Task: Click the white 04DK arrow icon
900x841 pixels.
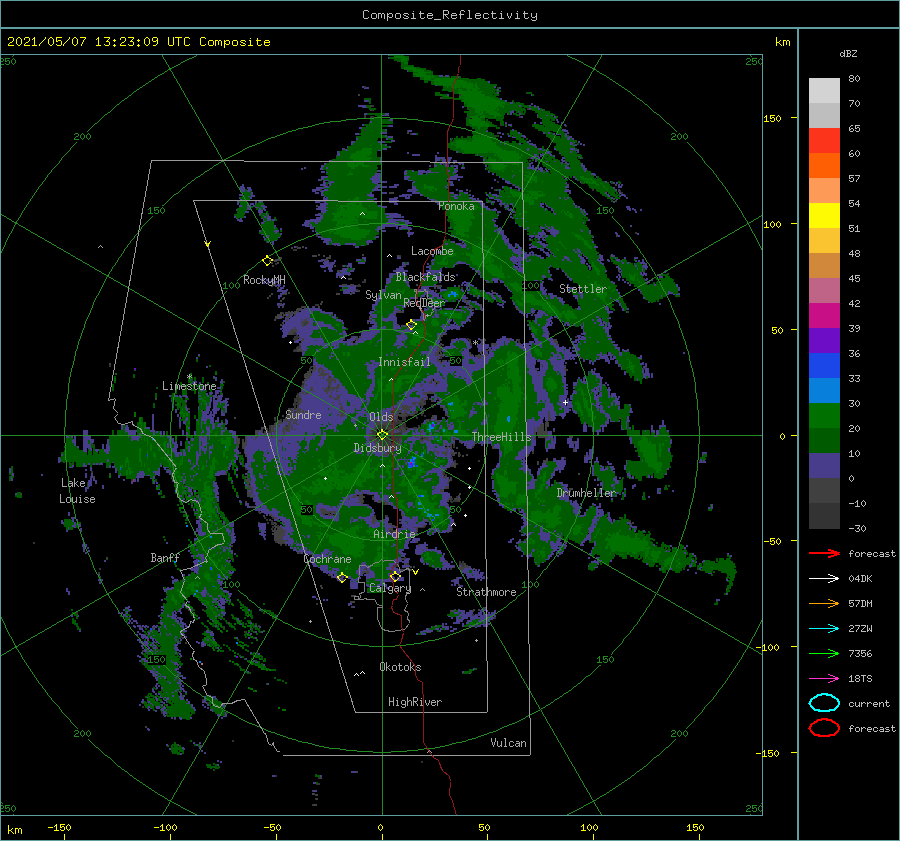Action: [x=824, y=578]
